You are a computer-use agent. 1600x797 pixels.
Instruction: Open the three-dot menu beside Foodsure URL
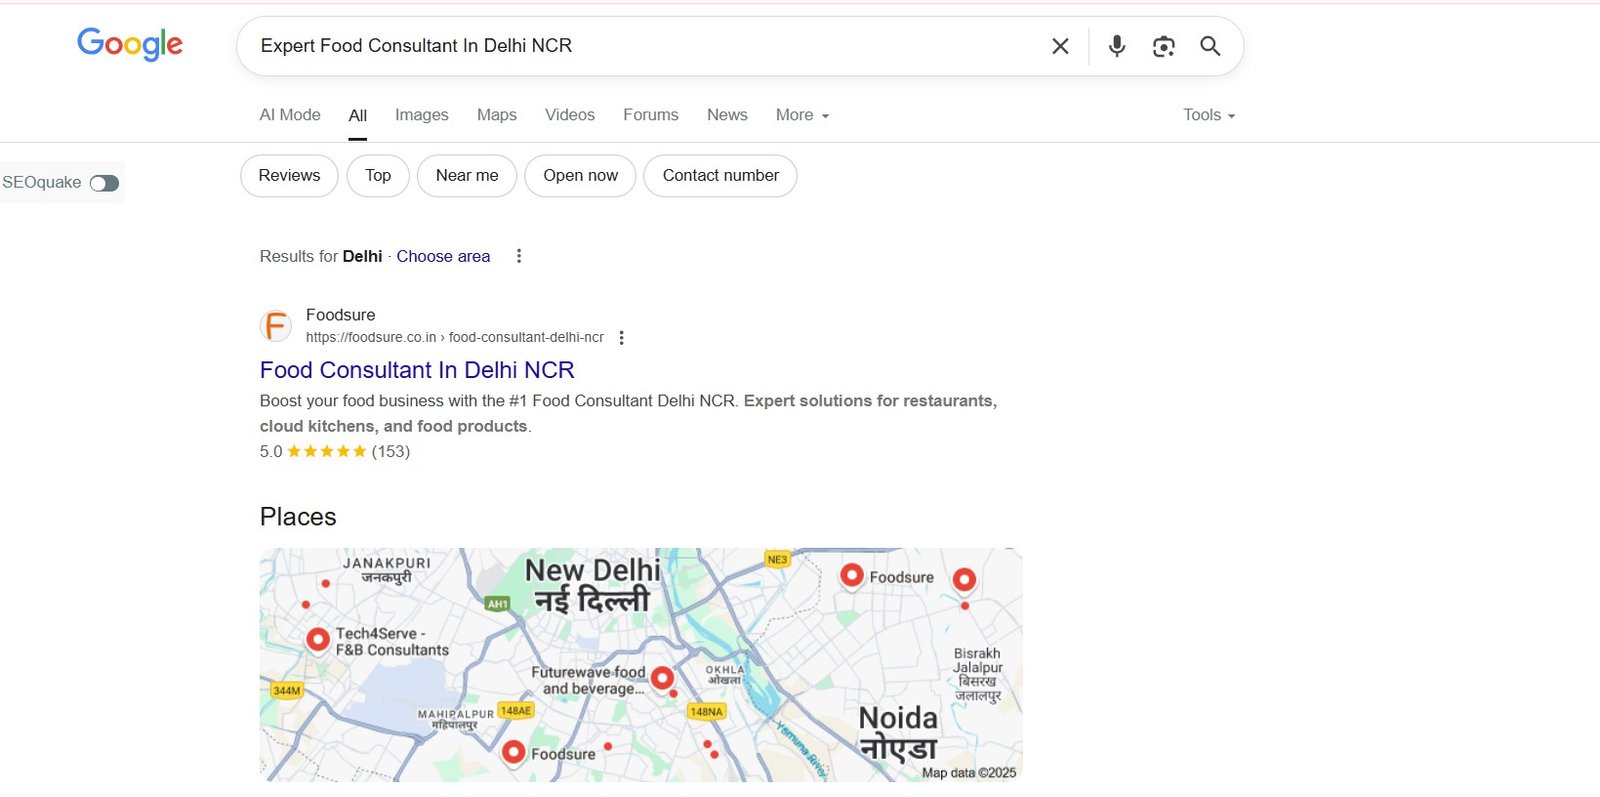[x=621, y=338]
